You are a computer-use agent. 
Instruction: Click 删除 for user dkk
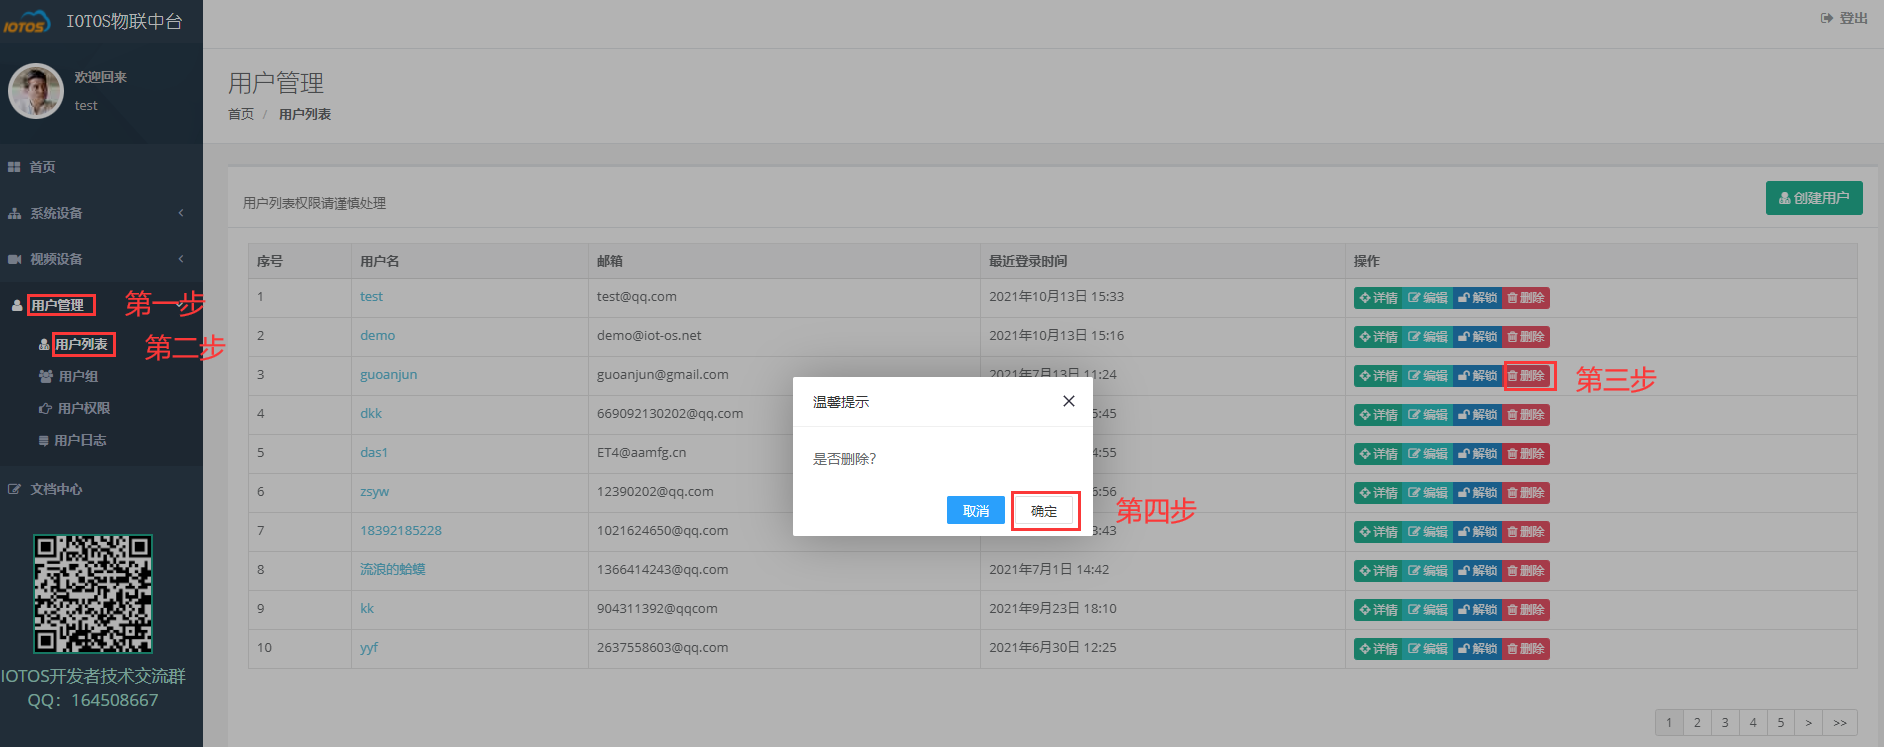click(1526, 415)
